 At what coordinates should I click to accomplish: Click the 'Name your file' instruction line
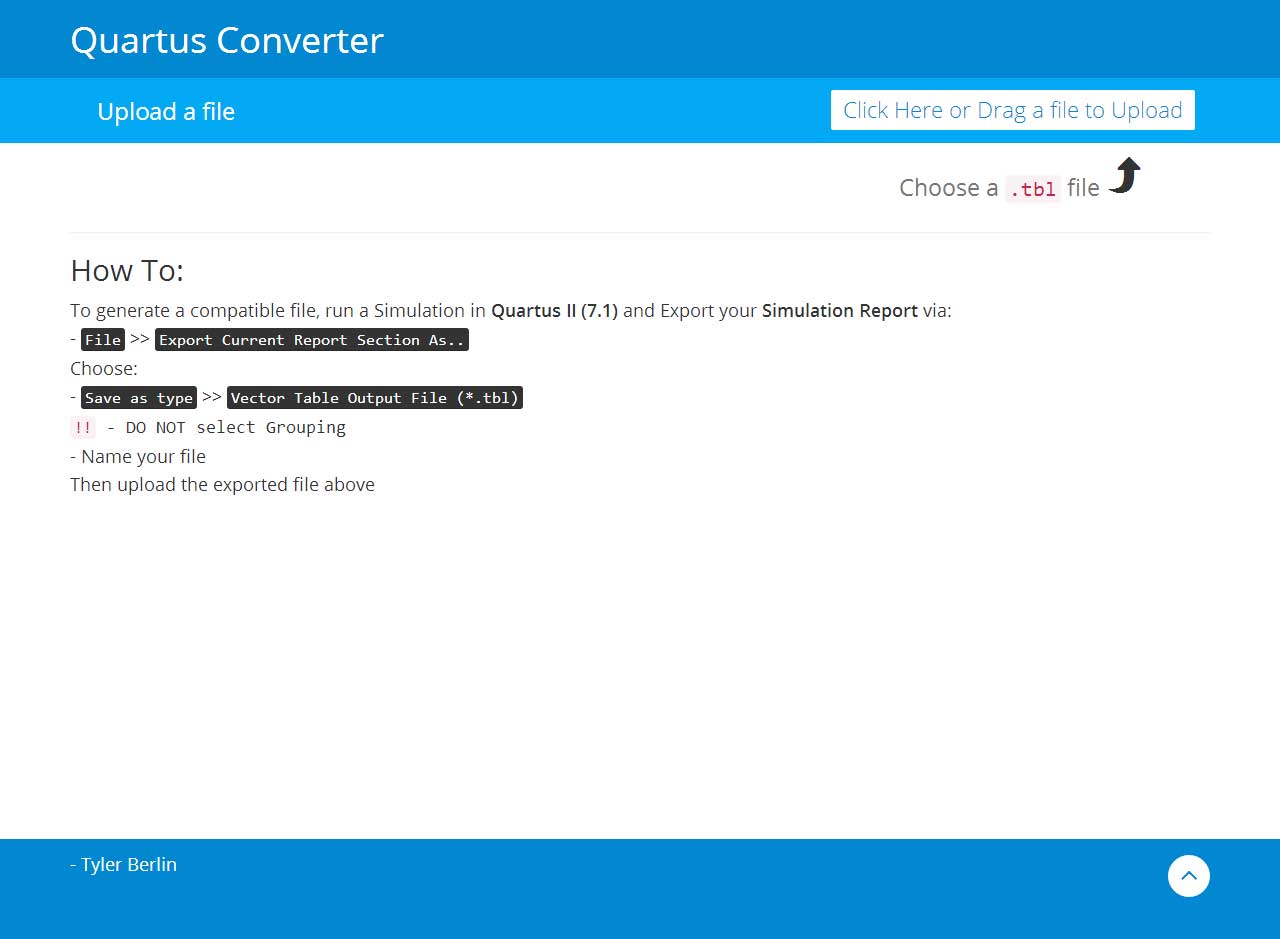point(143,457)
